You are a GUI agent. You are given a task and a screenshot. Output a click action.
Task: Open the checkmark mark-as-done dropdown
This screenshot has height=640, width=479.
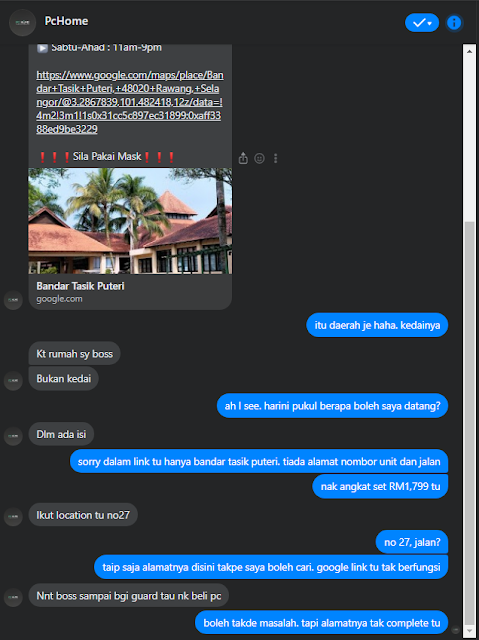pyautogui.click(x=422, y=23)
